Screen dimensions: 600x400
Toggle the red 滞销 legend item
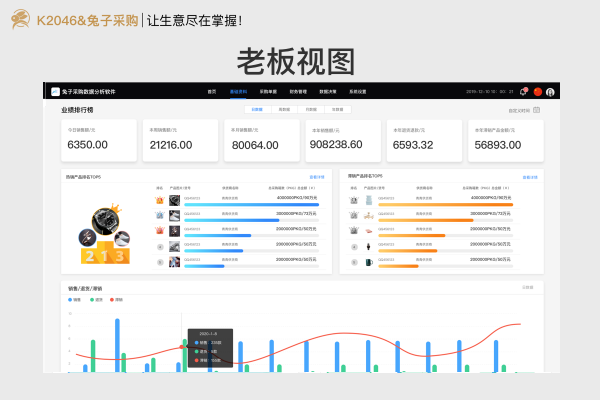click(x=114, y=298)
